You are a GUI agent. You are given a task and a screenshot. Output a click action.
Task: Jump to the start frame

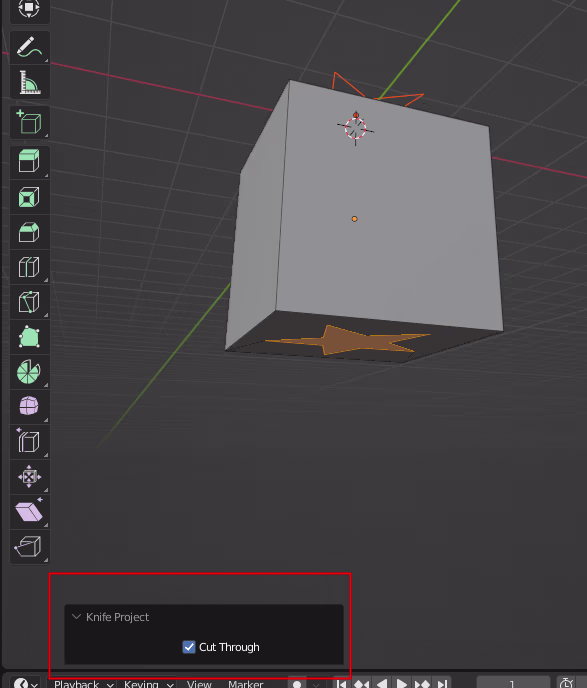point(342,684)
